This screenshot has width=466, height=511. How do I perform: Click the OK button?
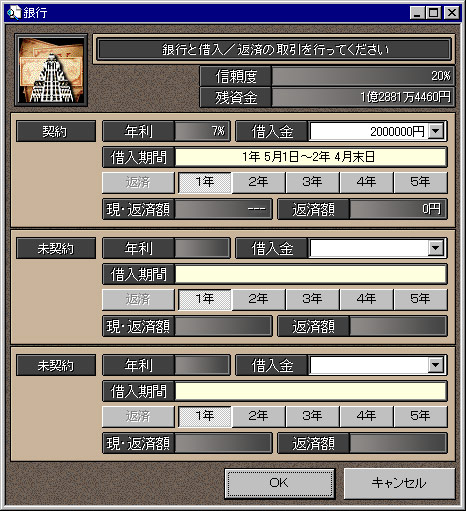(x=279, y=483)
